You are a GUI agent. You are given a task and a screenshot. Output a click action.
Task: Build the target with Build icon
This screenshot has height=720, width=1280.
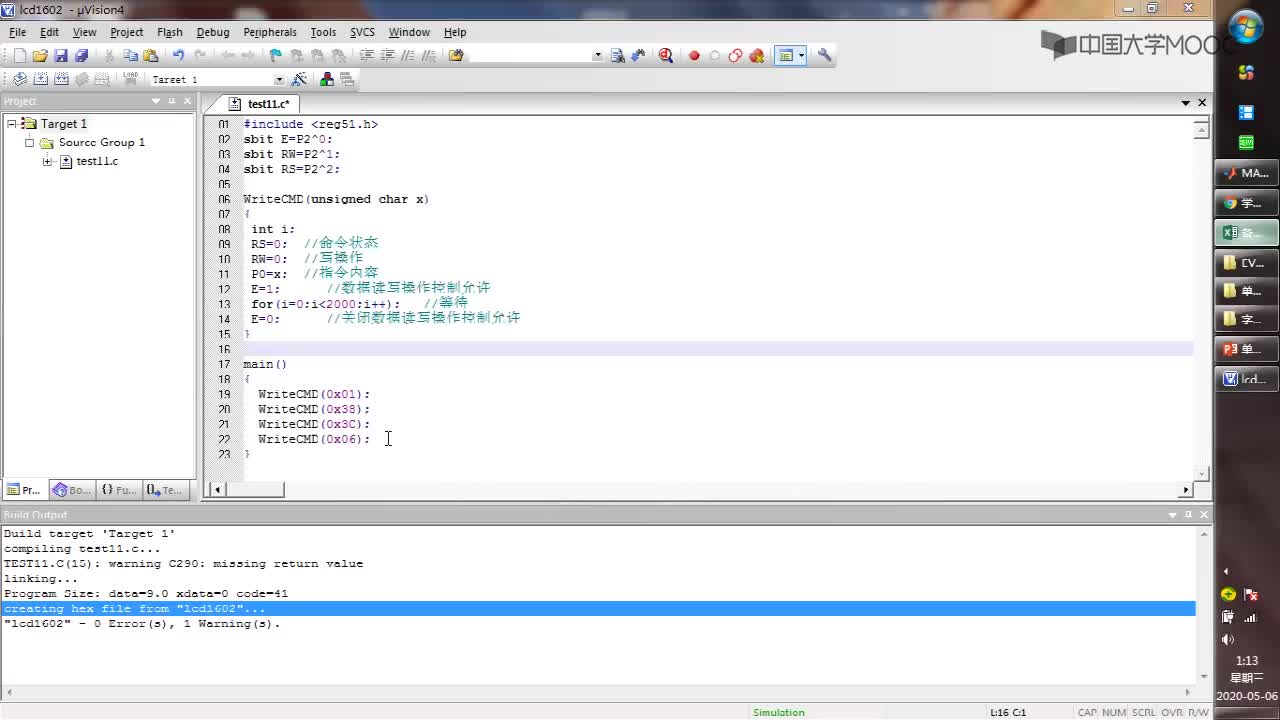coord(41,79)
